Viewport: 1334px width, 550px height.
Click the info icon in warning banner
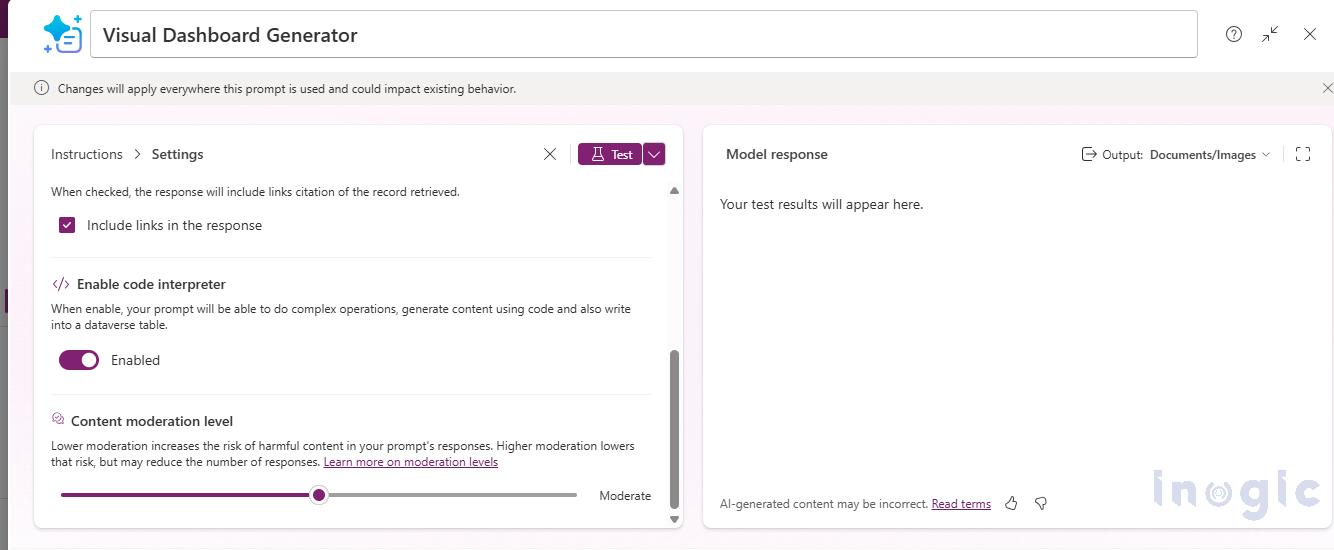41,88
